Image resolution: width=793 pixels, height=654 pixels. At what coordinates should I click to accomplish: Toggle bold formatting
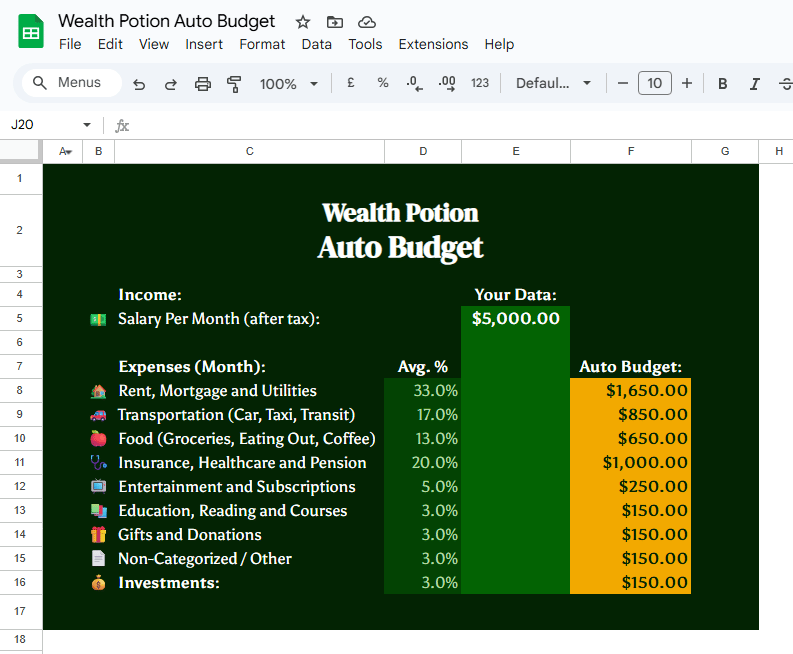tap(722, 84)
